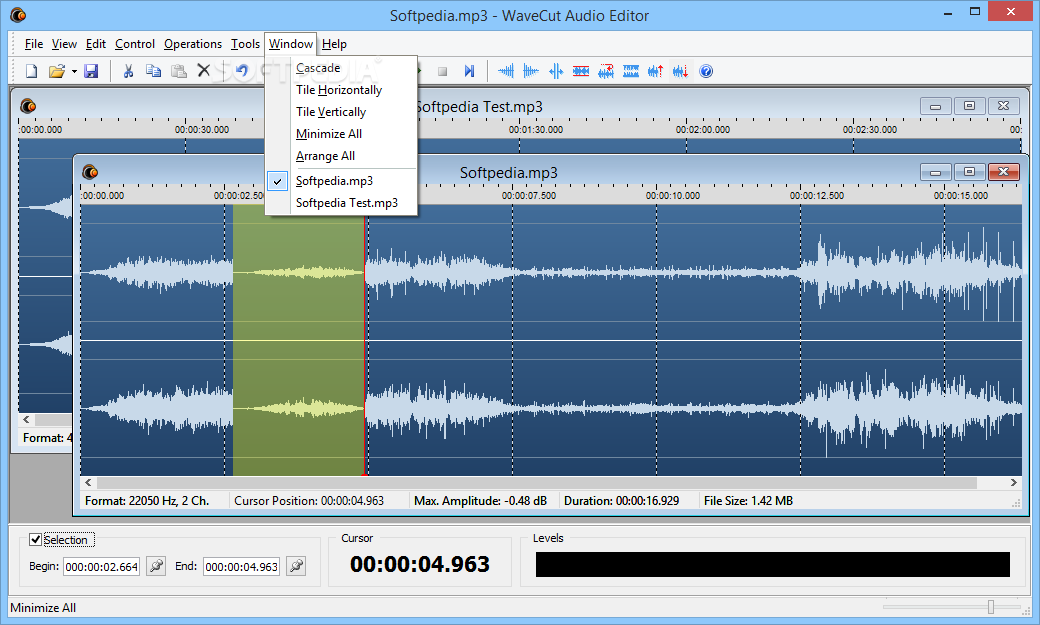Click the Cut scissors icon
Image resolution: width=1040 pixels, height=625 pixels.
pos(128,71)
